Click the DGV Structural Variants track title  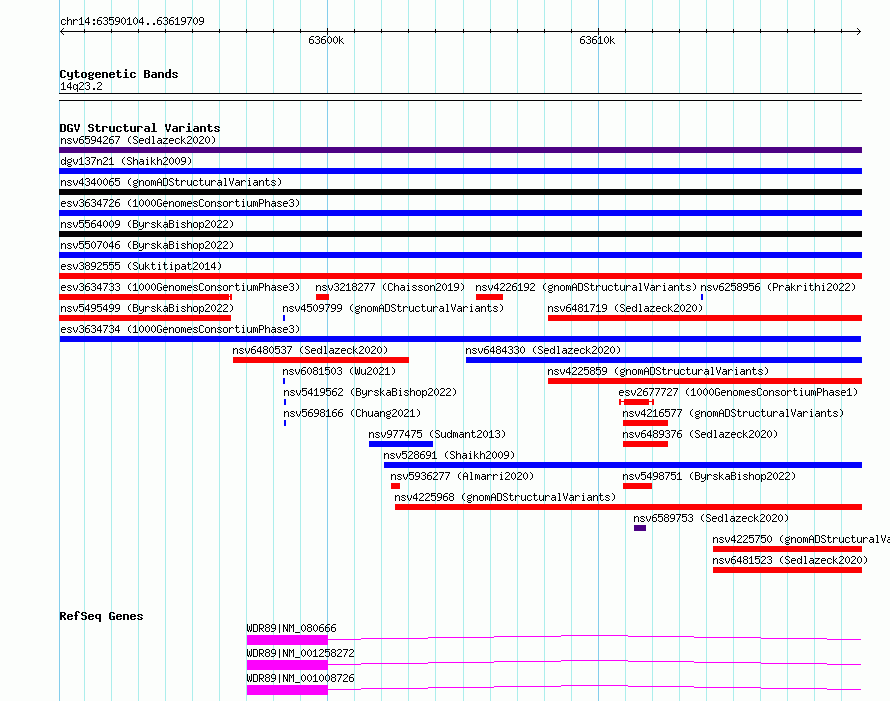point(140,128)
